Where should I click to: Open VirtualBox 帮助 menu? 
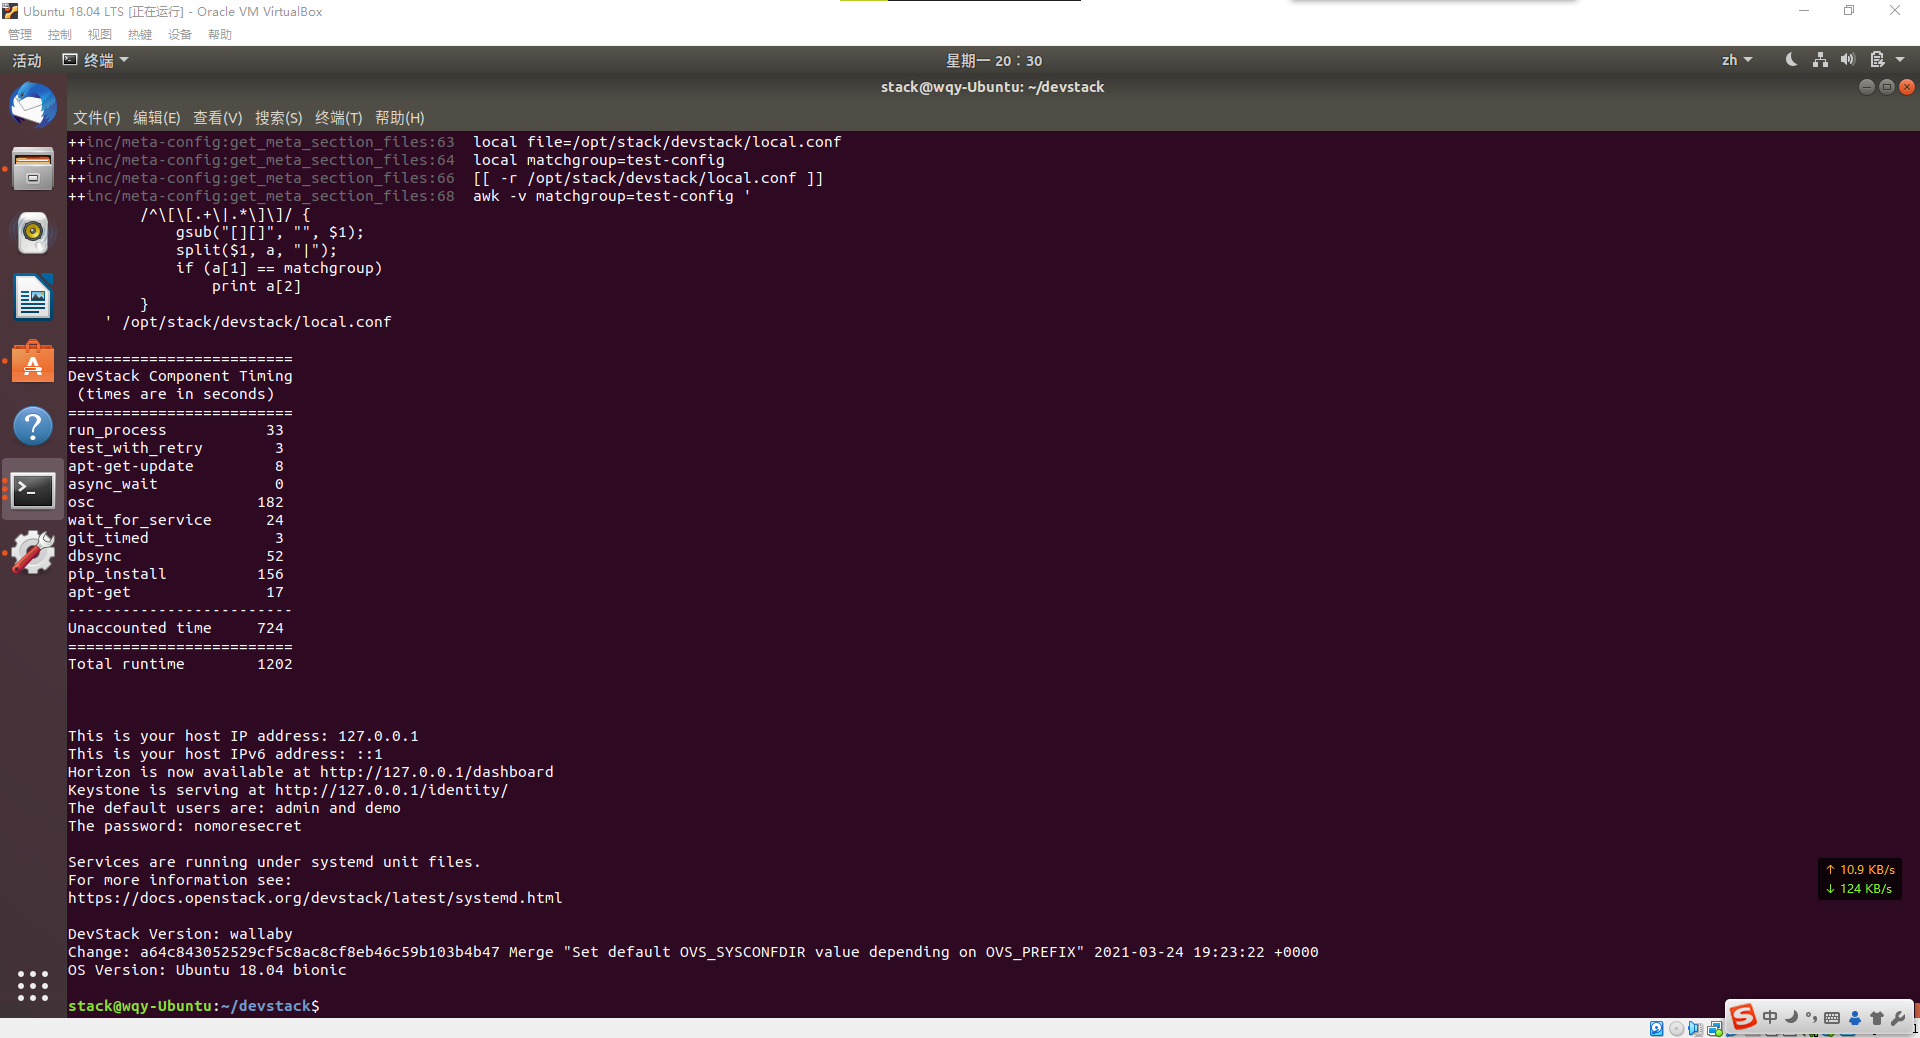[x=220, y=35]
